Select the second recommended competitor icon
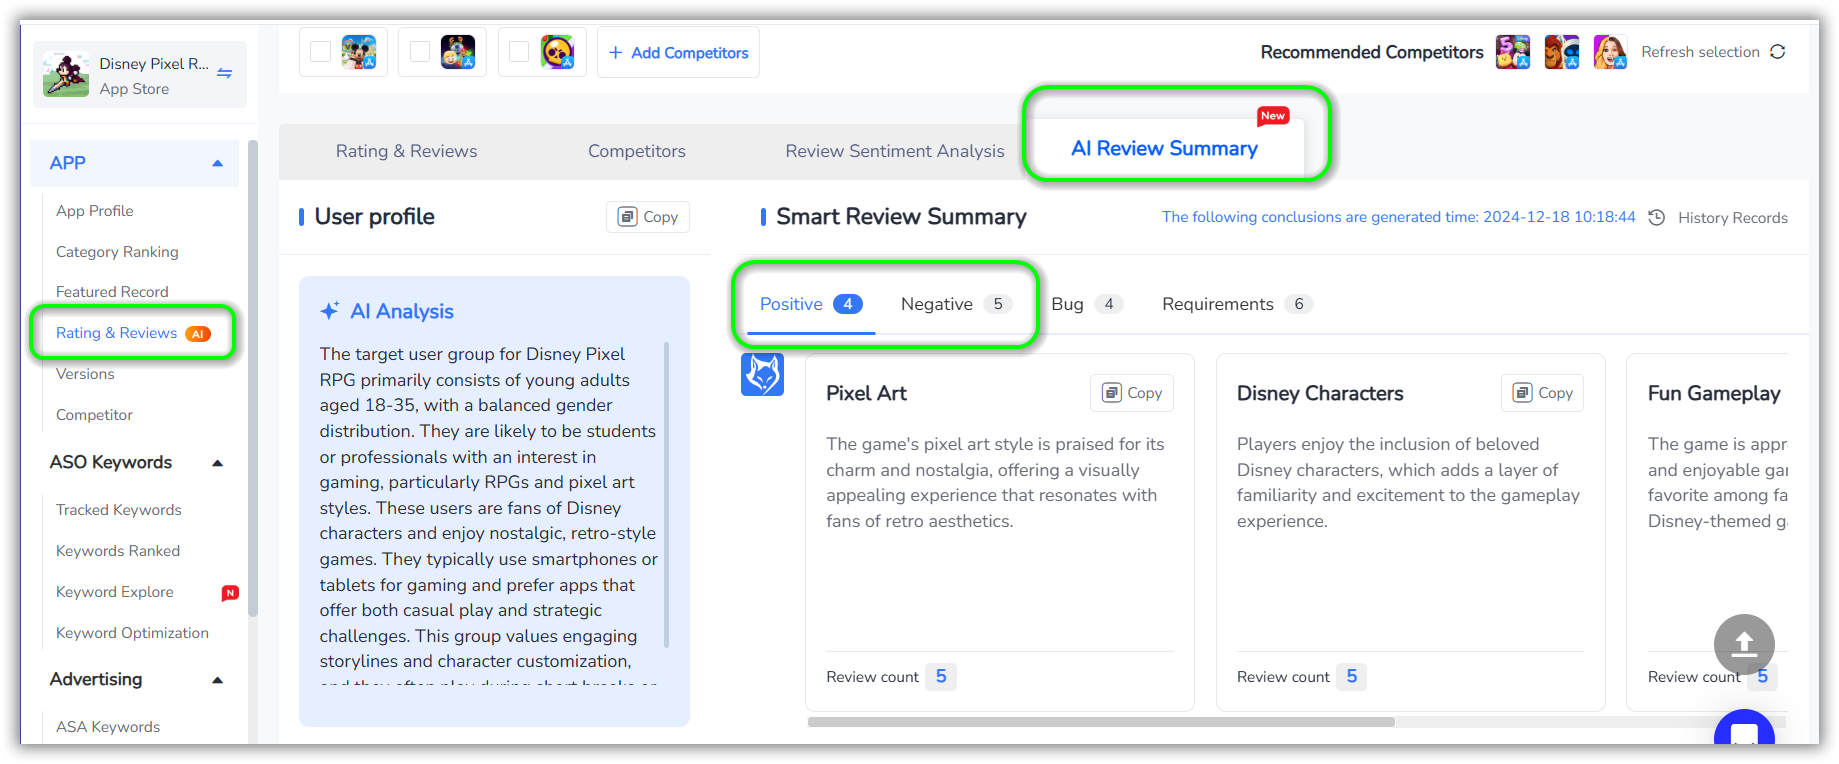The width and height of the screenshot is (1839, 764). point(1562,52)
